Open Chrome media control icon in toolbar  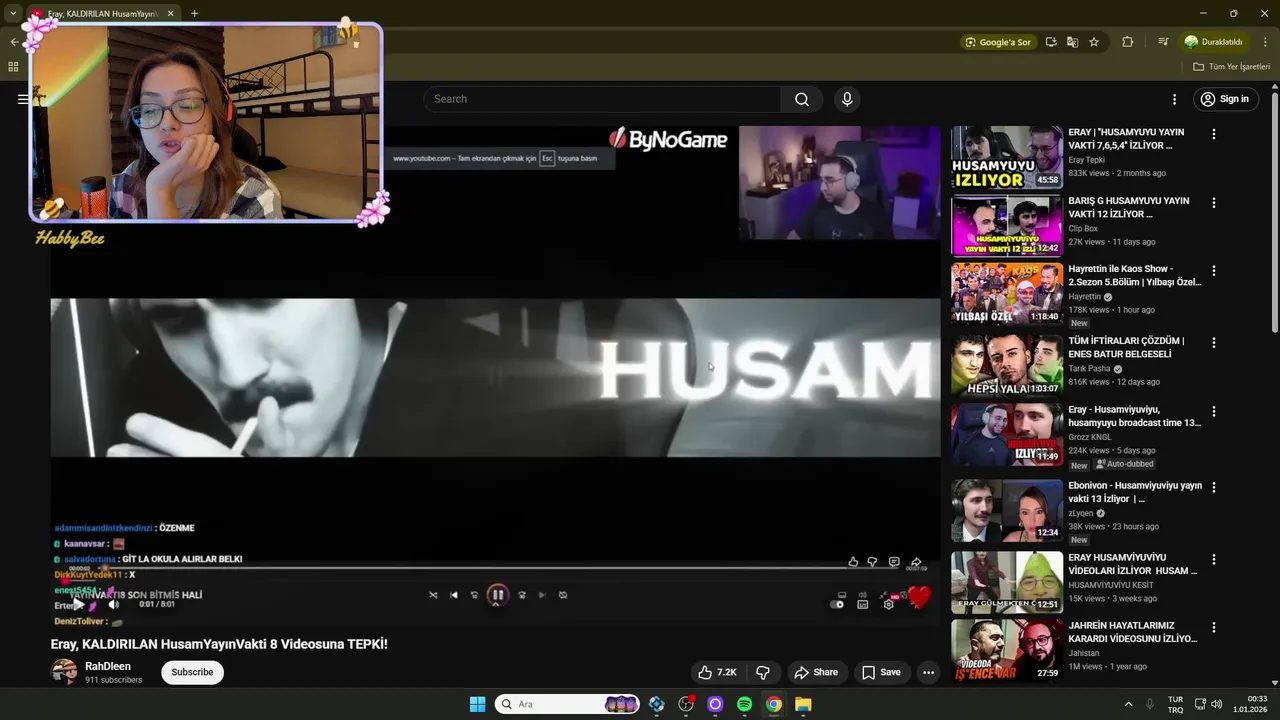point(1163,42)
